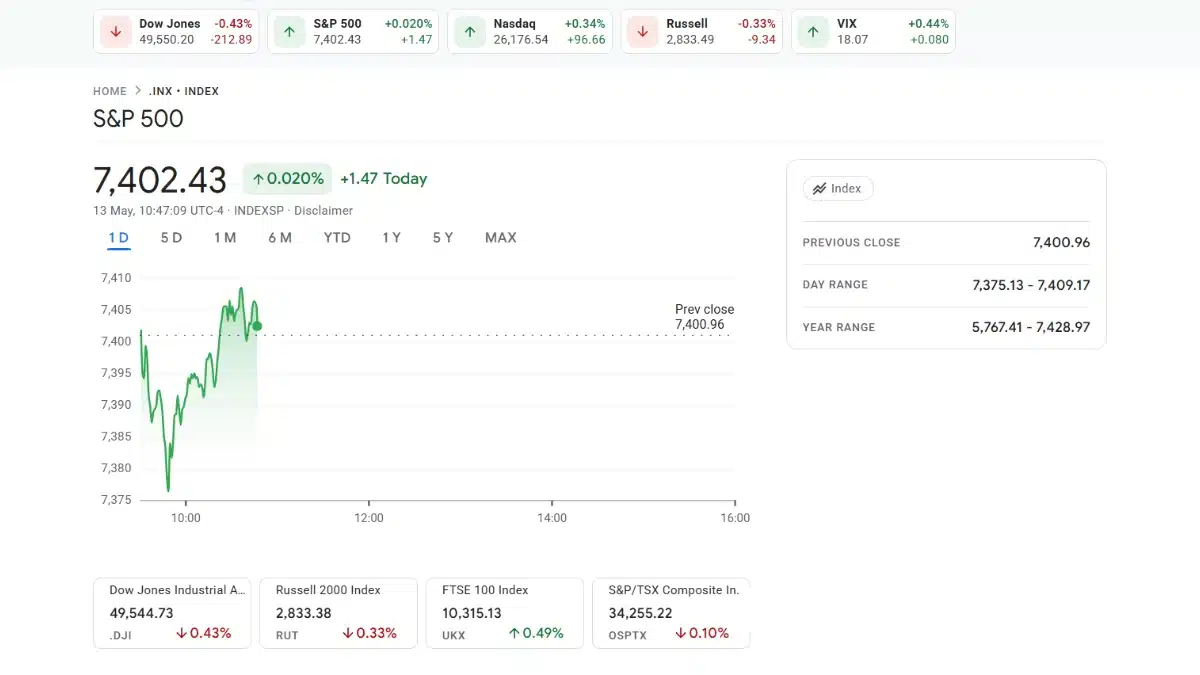Click the VIX green up-arrow icon
Image resolution: width=1200 pixels, height=675 pixels.
[813, 32]
